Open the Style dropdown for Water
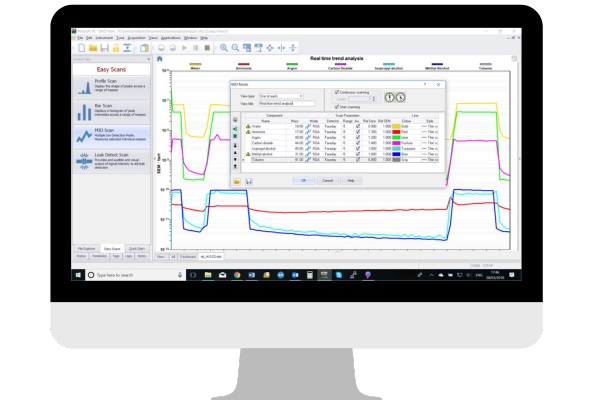 click(433, 125)
